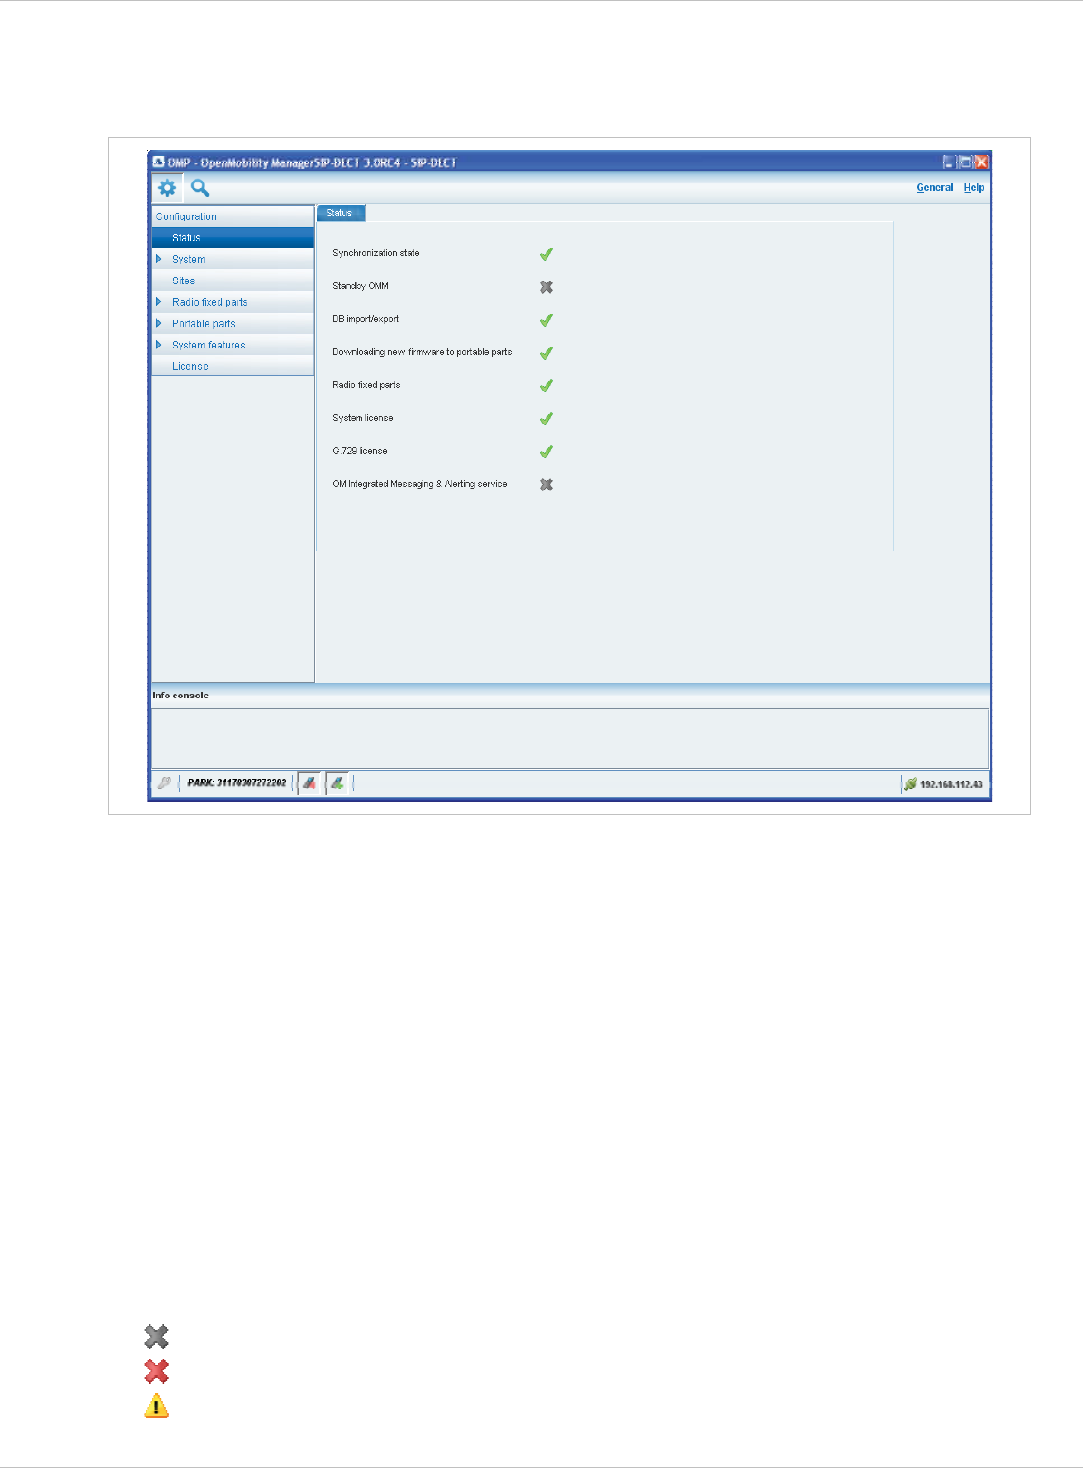Click the green handset icon in status bar

[338, 783]
